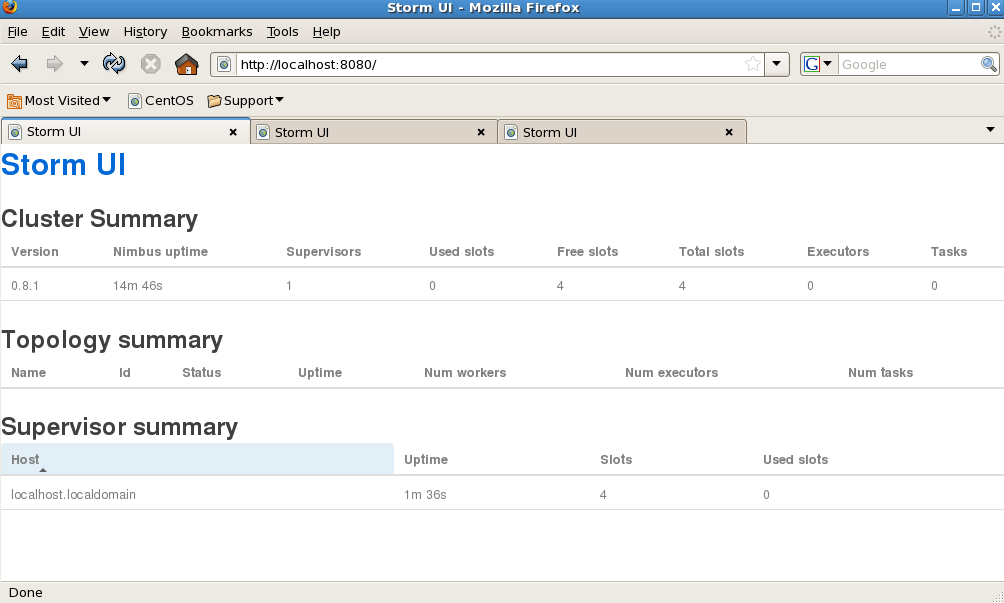Focus the localhost:8080 address field

489,64
